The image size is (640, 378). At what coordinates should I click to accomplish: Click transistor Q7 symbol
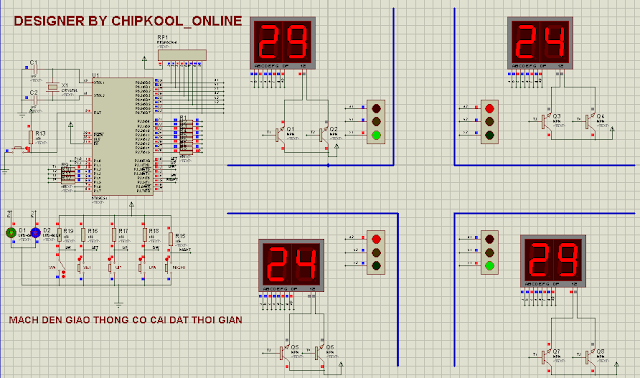(x=545, y=357)
